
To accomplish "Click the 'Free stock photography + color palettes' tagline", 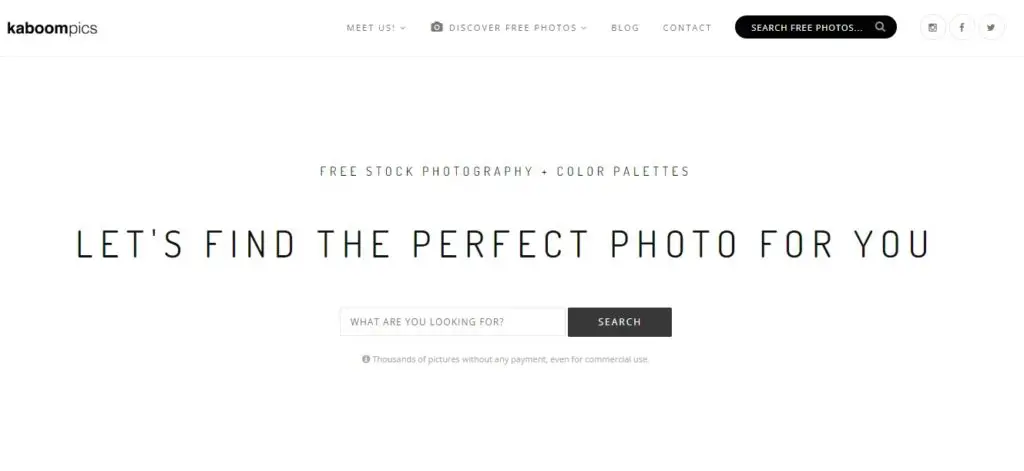I will (x=505, y=172).
